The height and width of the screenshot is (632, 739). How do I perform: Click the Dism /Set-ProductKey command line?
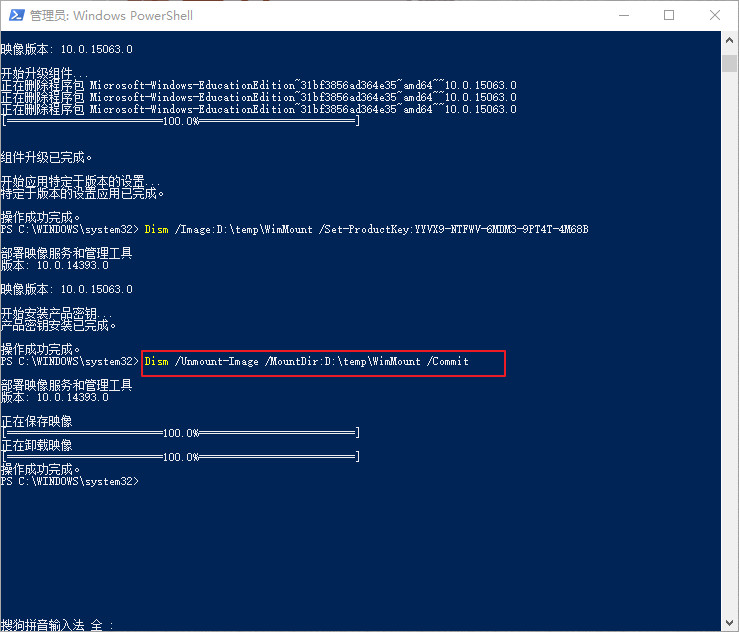click(366, 230)
